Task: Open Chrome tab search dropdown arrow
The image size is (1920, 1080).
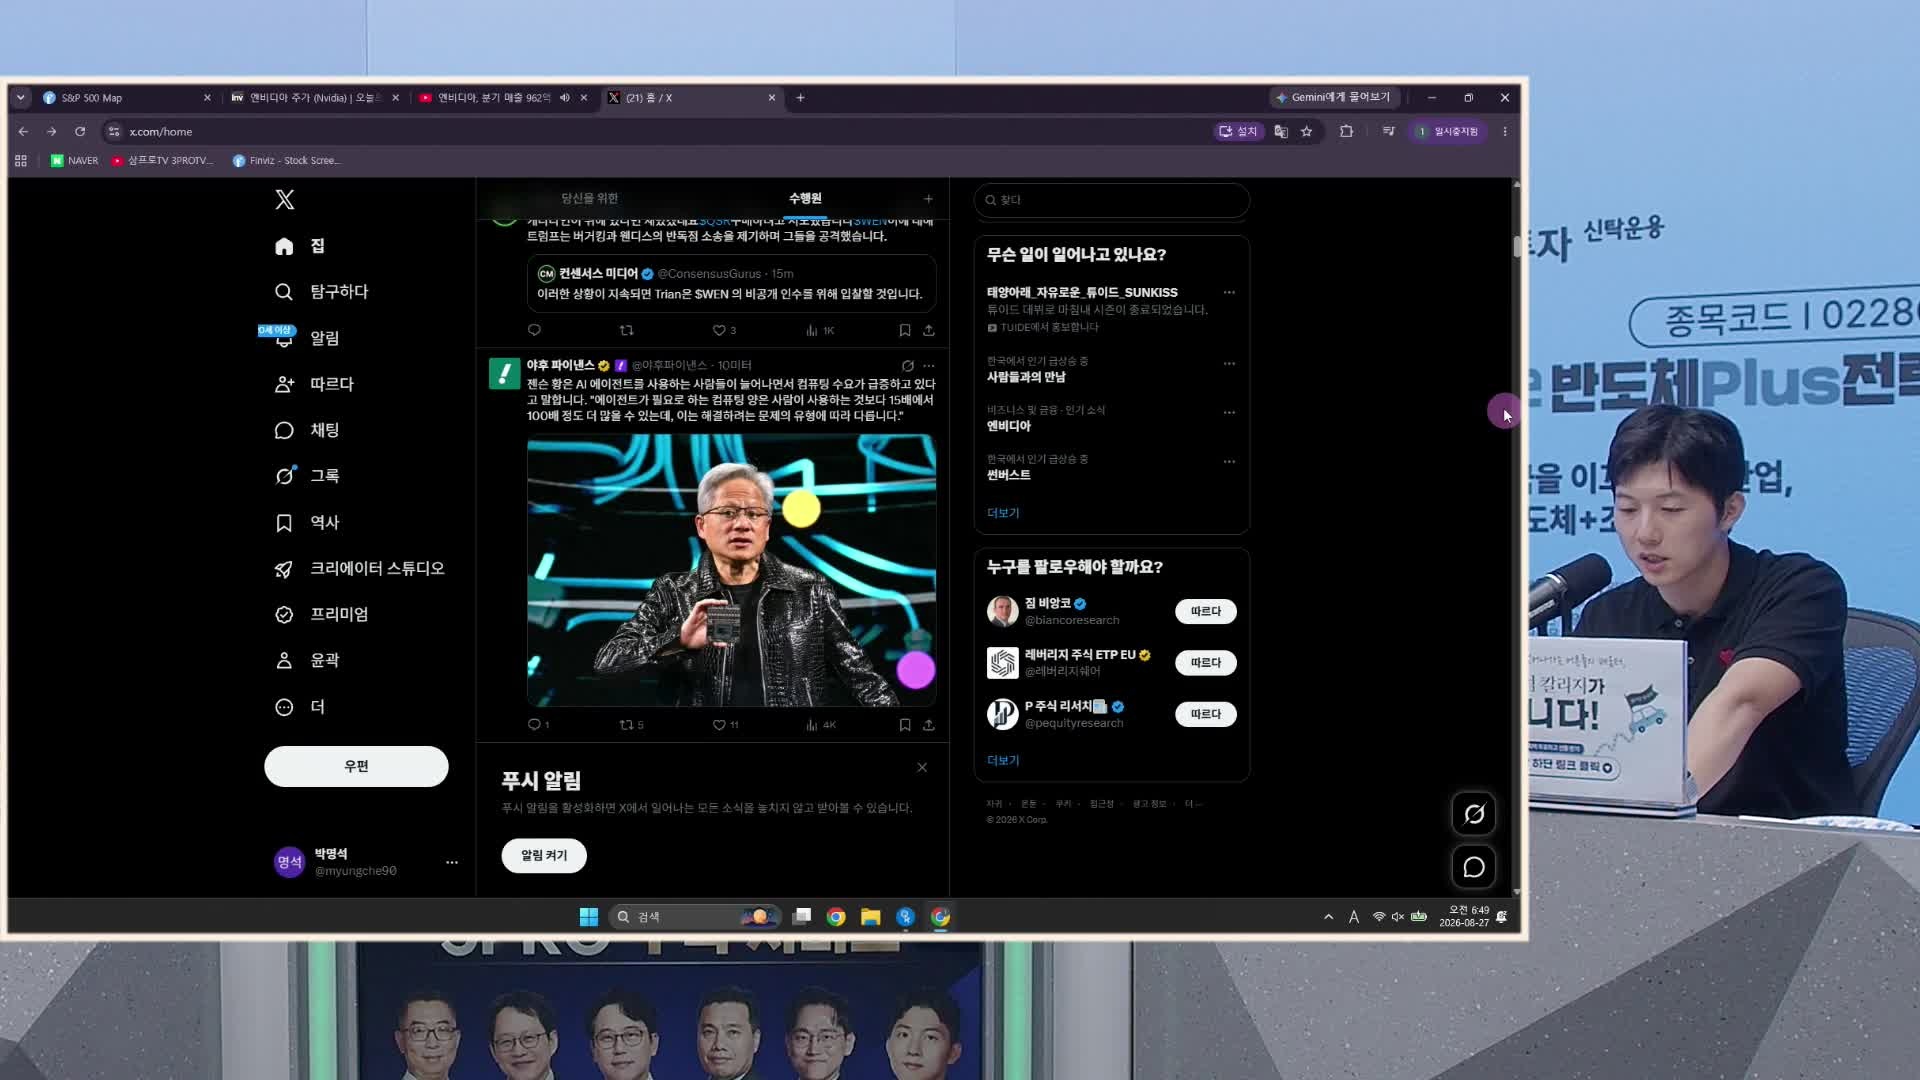Action: [20, 98]
